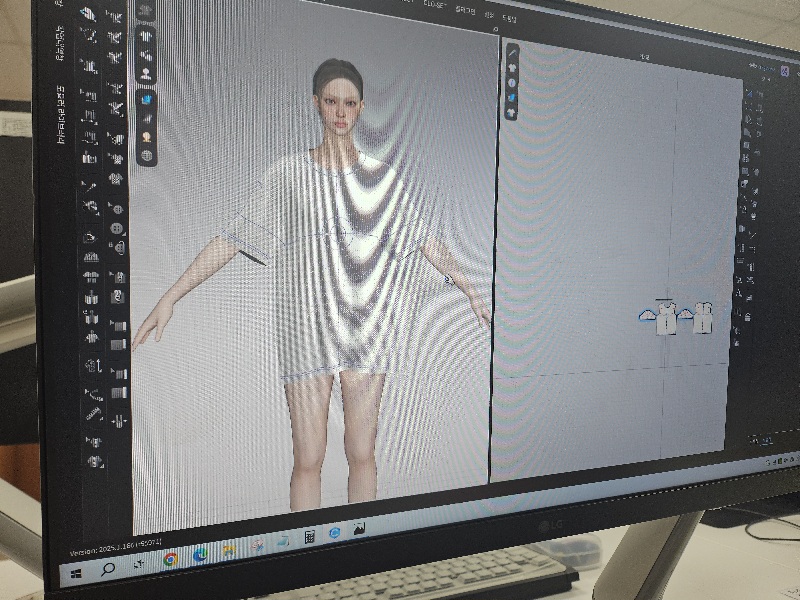Click the avatar face icon in 3D toolbar
The height and width of the screenshot is (600, 800).
pyautogui.click(x=147, y=137)
